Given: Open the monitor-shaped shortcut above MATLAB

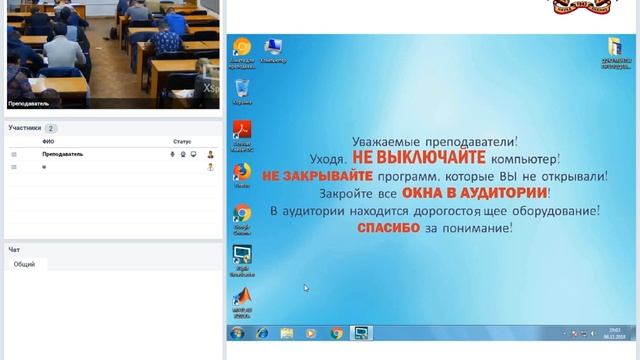Looking at the screenshot, I should (x=242, y=261).
